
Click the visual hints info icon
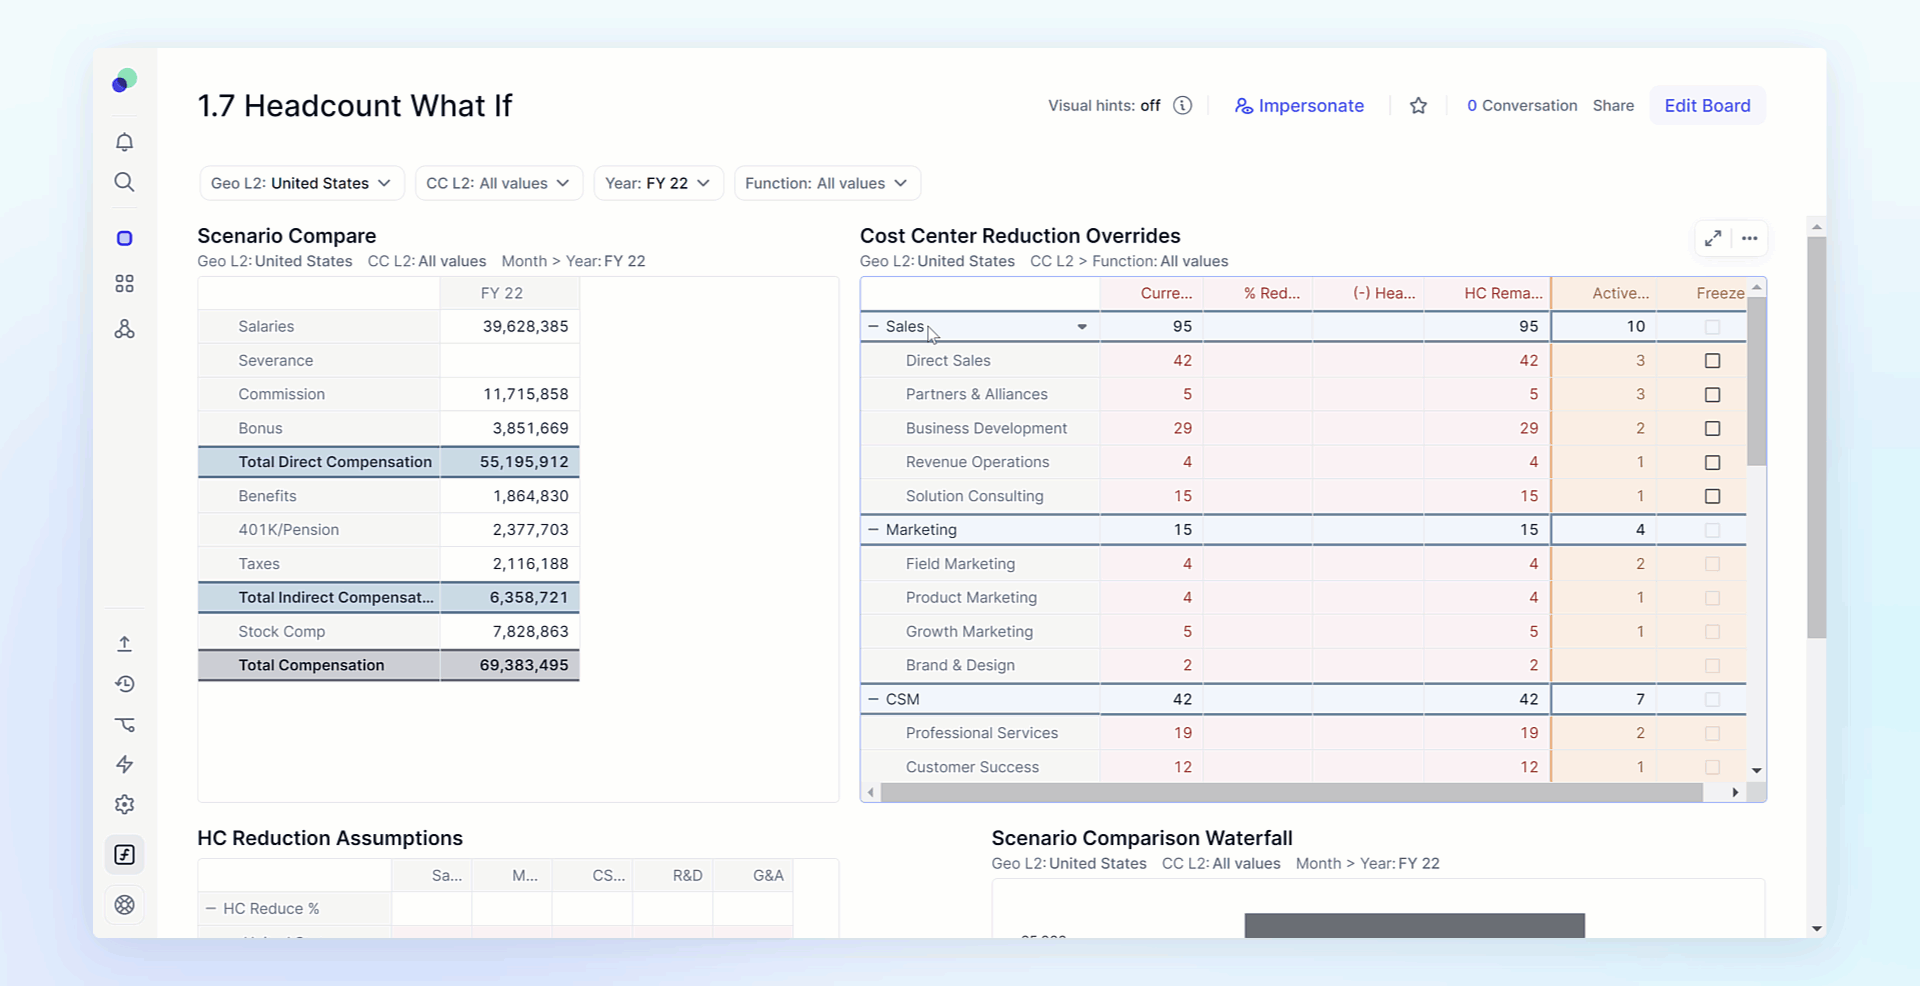coord(1182,105)
